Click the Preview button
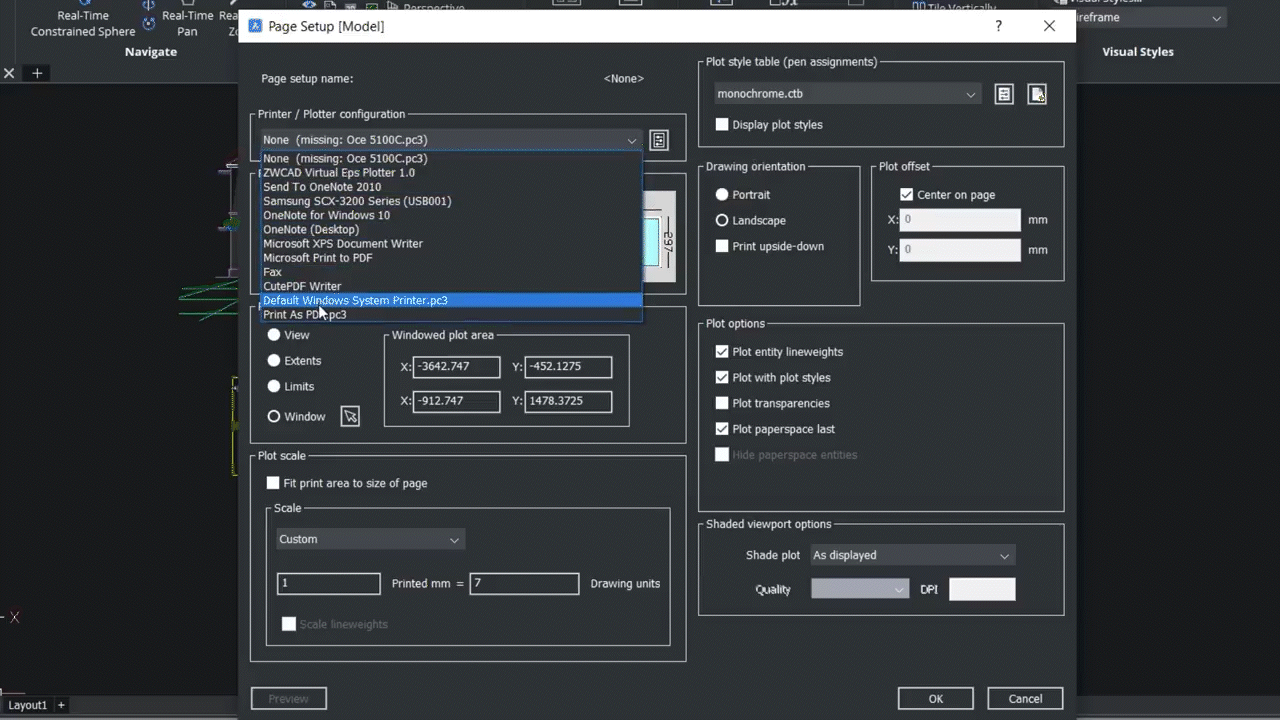 pyautogui.click(x=289, y=699)
